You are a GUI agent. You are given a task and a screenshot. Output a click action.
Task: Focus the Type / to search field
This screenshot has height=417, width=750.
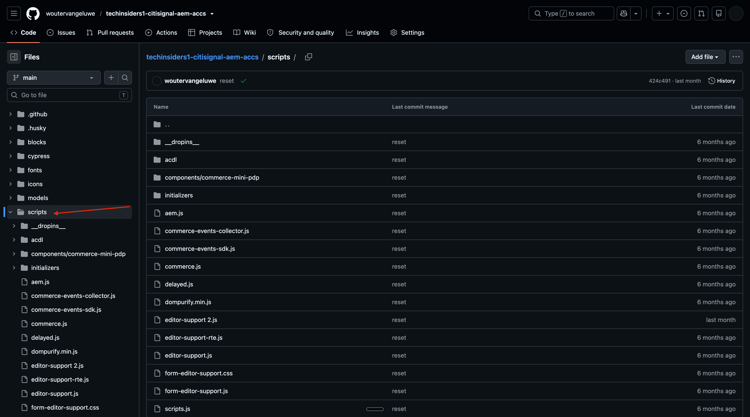(x=571, y=13)
